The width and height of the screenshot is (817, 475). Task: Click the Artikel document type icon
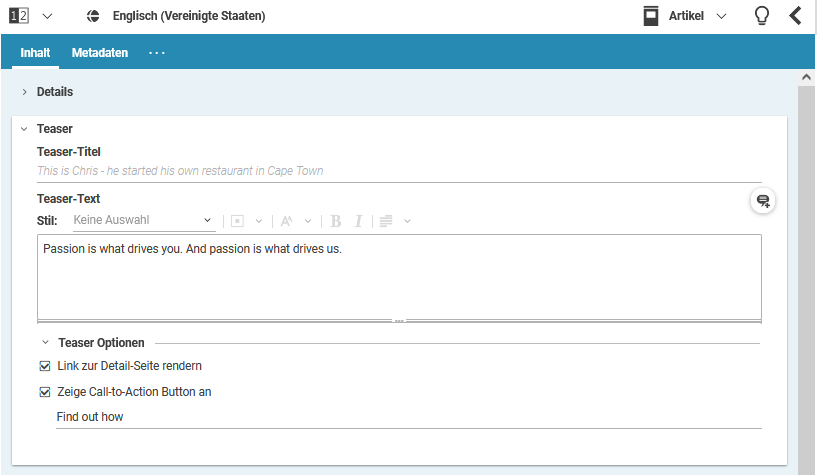tap(652, 16)
